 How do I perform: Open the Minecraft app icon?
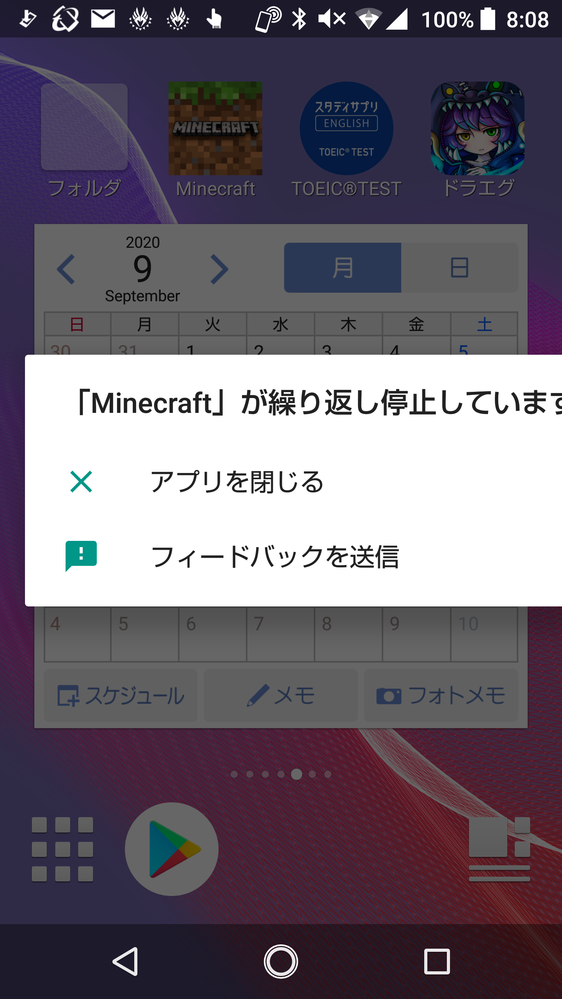tap(215, 128)
